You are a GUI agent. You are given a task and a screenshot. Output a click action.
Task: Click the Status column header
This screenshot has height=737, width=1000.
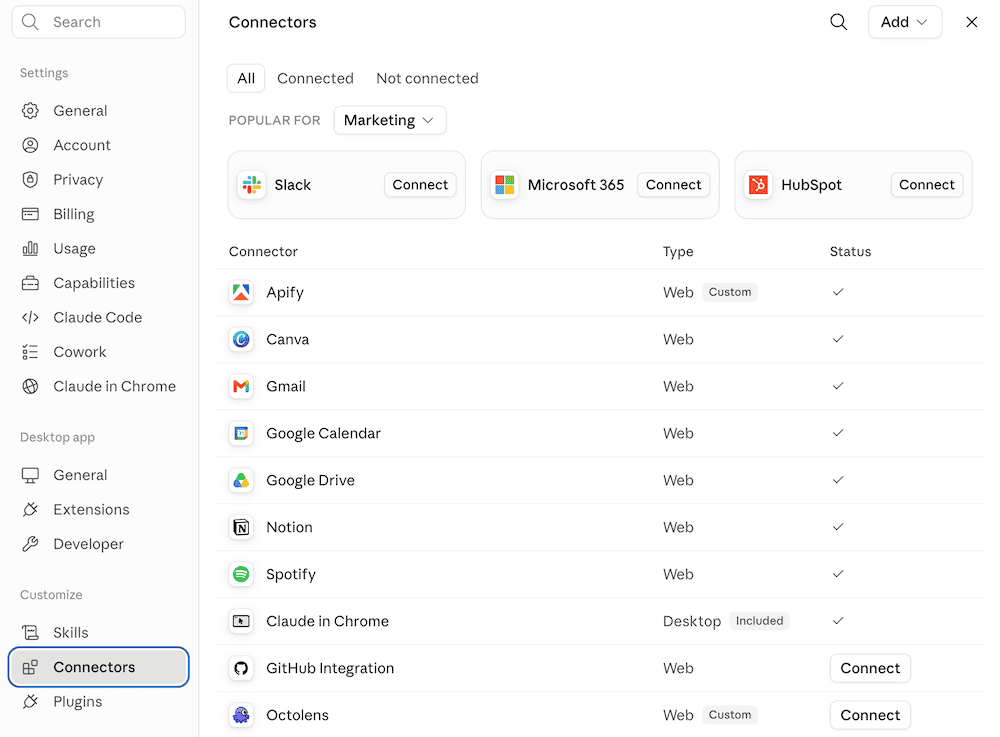[x=850, y=252]
